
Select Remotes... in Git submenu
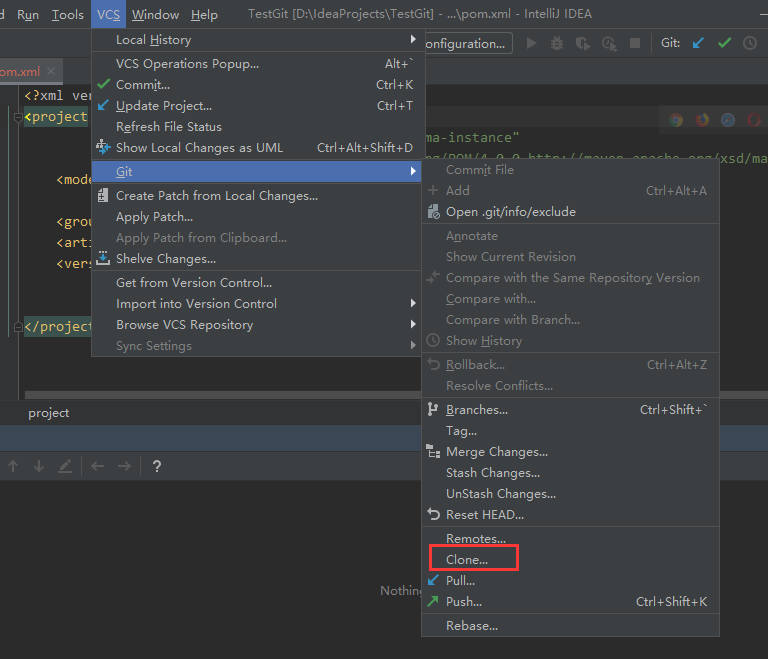tap(570, 538)
